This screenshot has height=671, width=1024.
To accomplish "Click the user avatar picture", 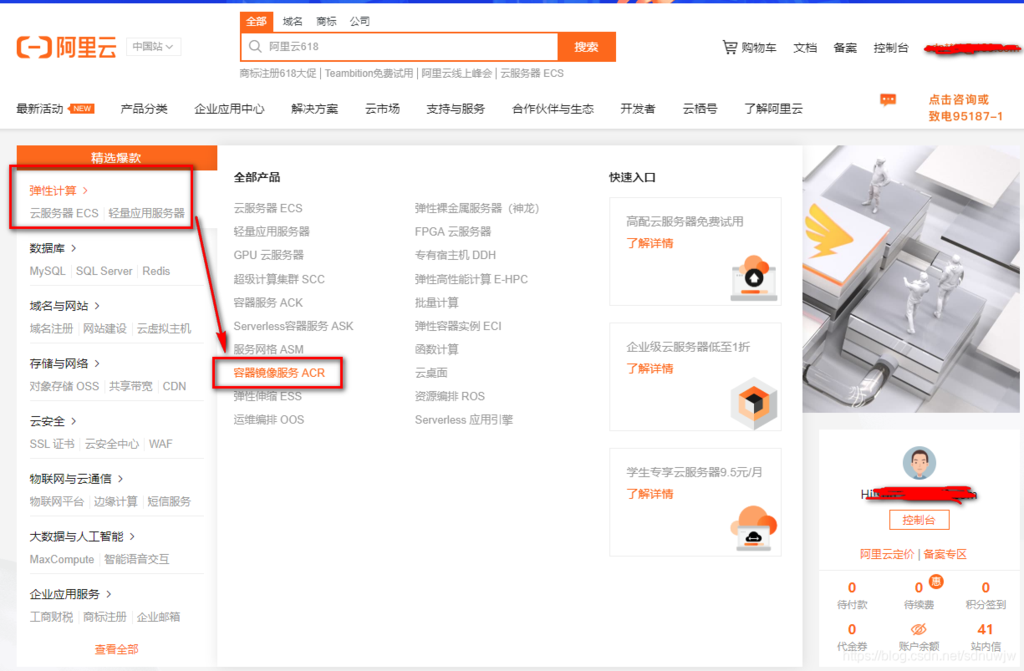I will click(x=919, y=463).
